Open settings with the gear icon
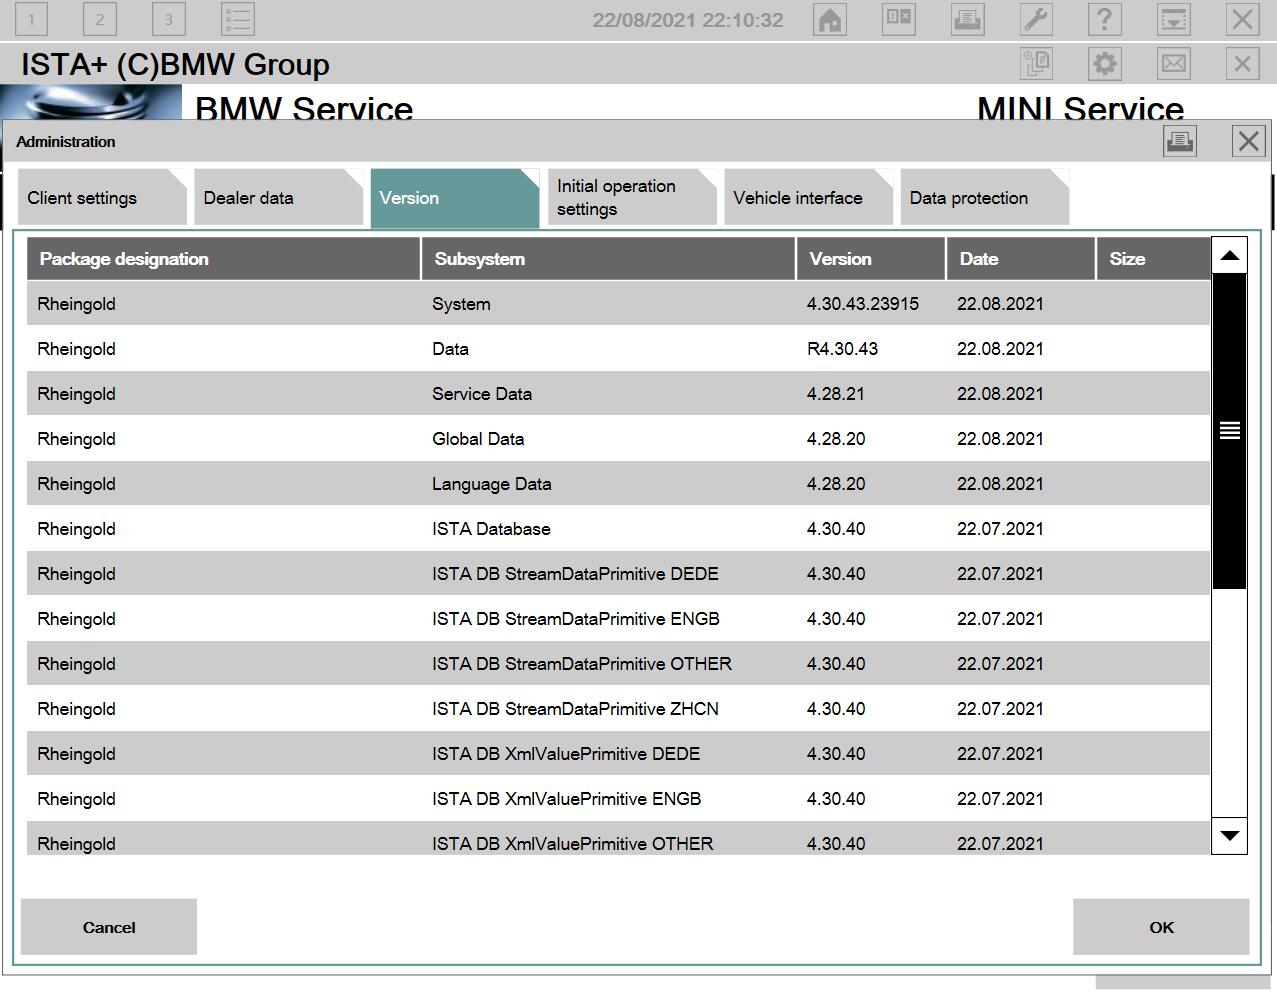The width and height of the screenshot is (1277, 995). click(1104, 64)
